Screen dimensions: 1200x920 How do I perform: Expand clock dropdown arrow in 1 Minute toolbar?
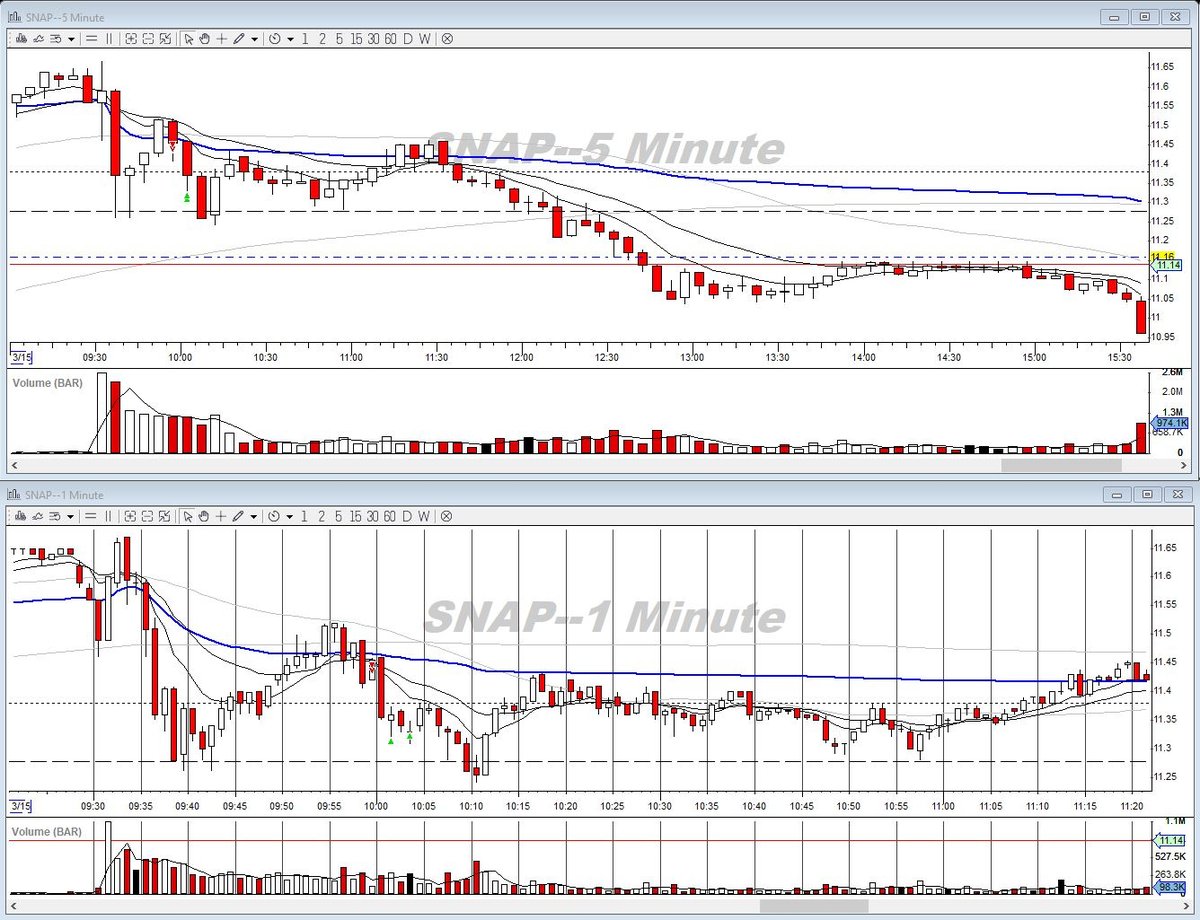point(290,516)
